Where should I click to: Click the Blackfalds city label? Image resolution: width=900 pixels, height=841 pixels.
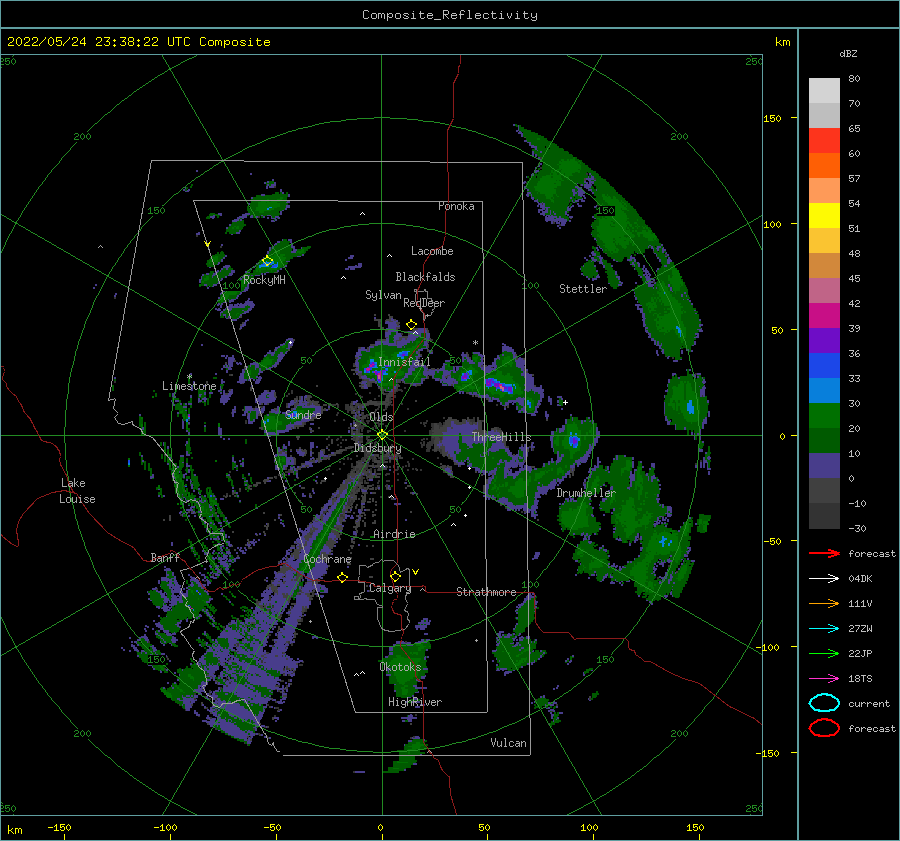[425, 277]
